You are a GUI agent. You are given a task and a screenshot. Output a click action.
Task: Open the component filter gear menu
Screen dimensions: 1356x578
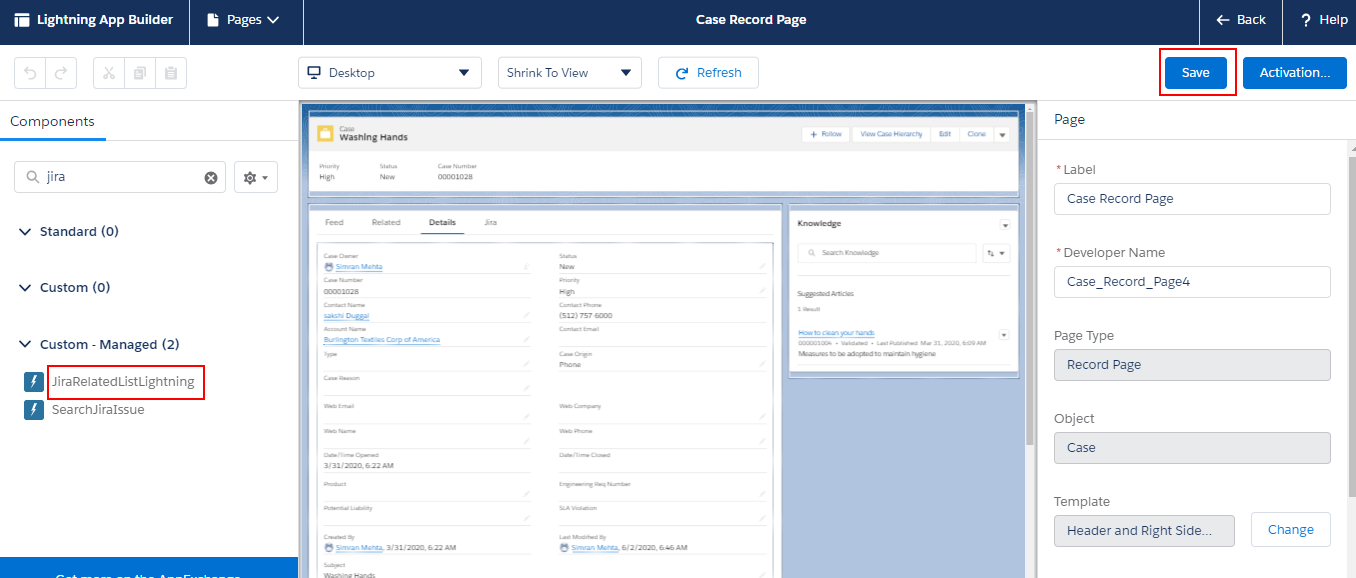tap(256, 177)
